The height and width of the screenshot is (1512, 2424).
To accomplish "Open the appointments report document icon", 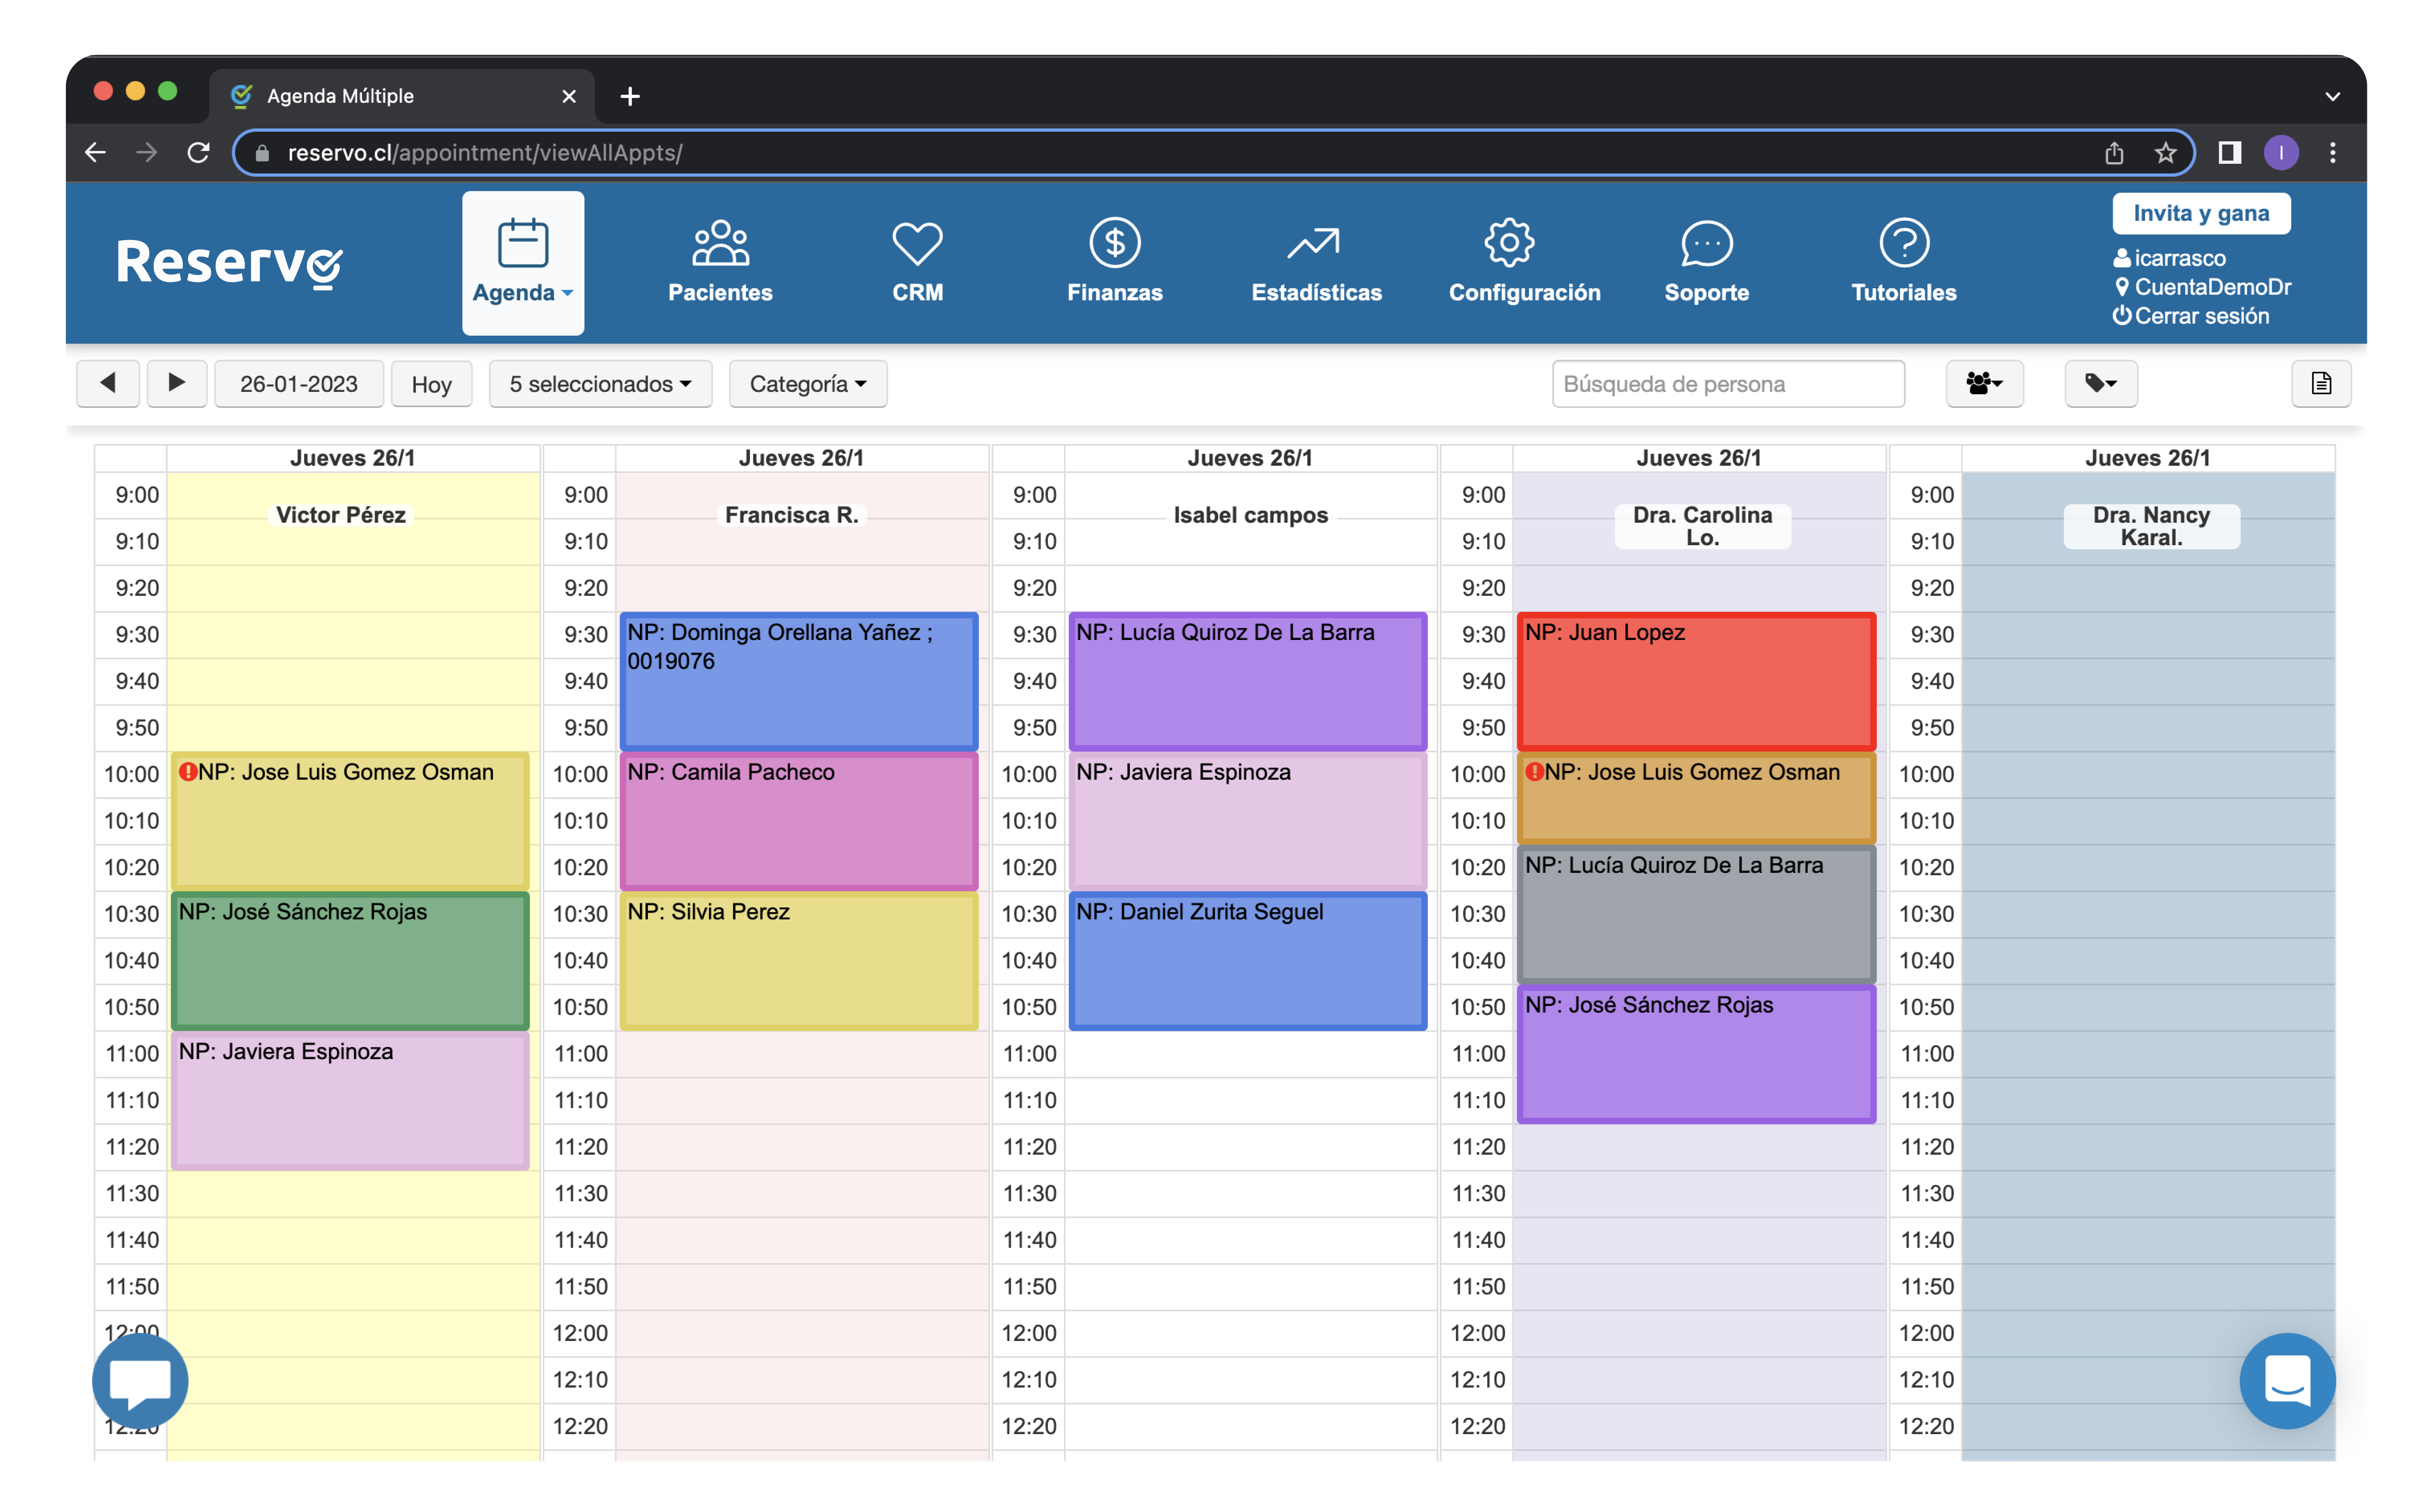I will coord(2321,383).
